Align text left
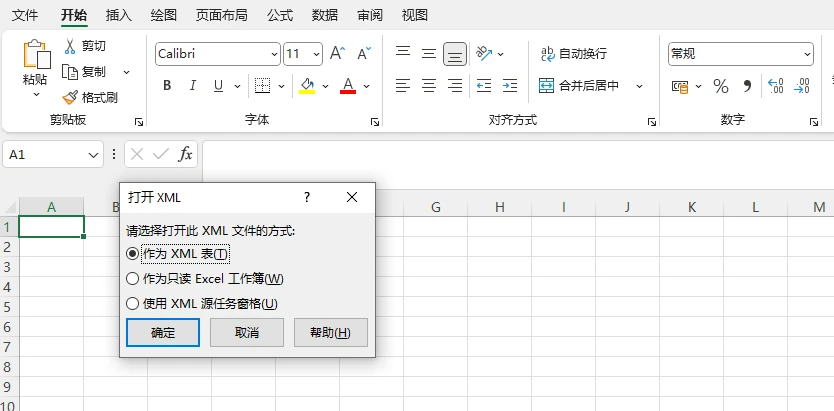Screen dimensions: 834x411 coord(403,86)
